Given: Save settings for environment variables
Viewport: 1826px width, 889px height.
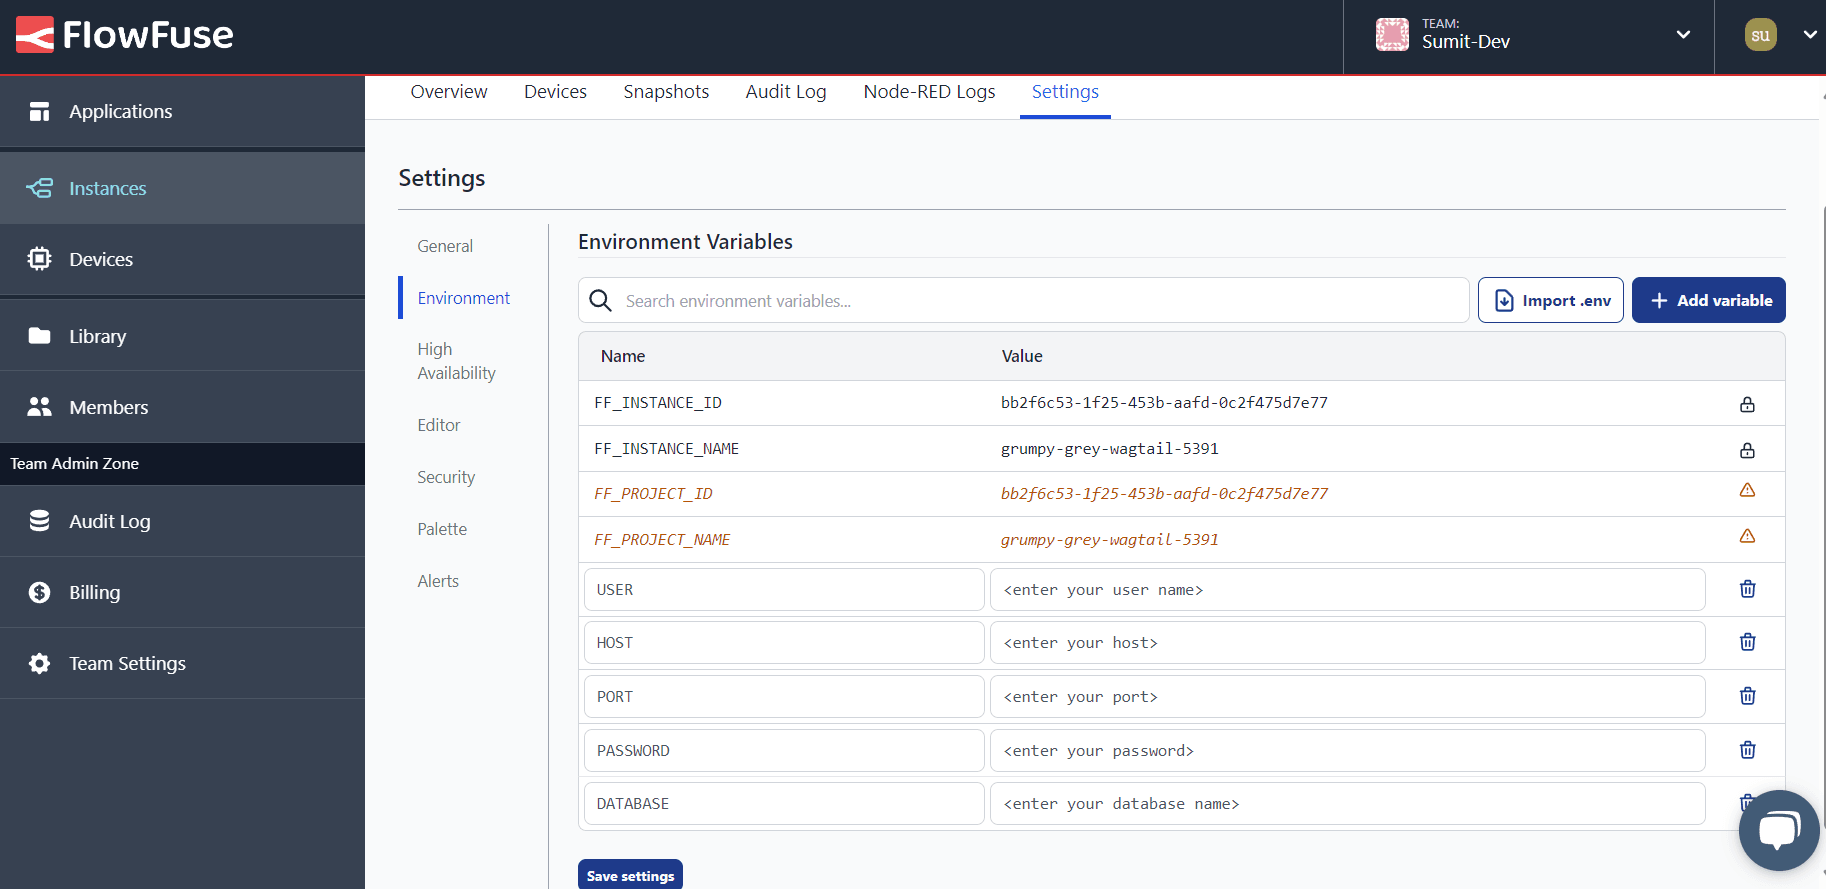Looking at the screenshot, I should 630,875.
